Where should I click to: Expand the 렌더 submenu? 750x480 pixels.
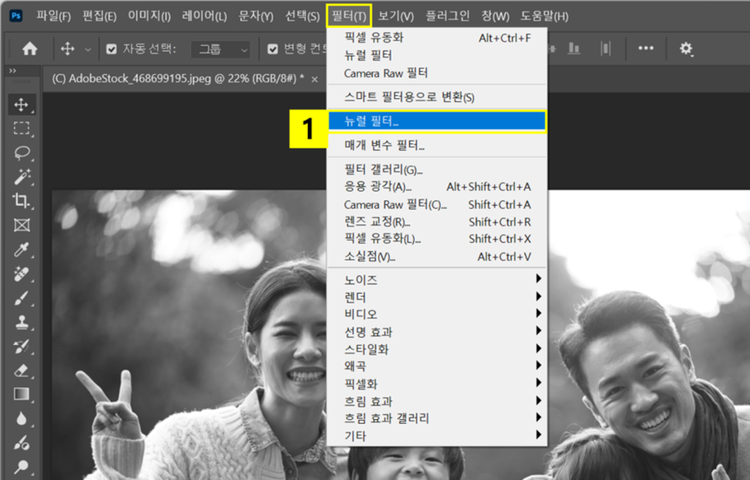coord(437,297)
